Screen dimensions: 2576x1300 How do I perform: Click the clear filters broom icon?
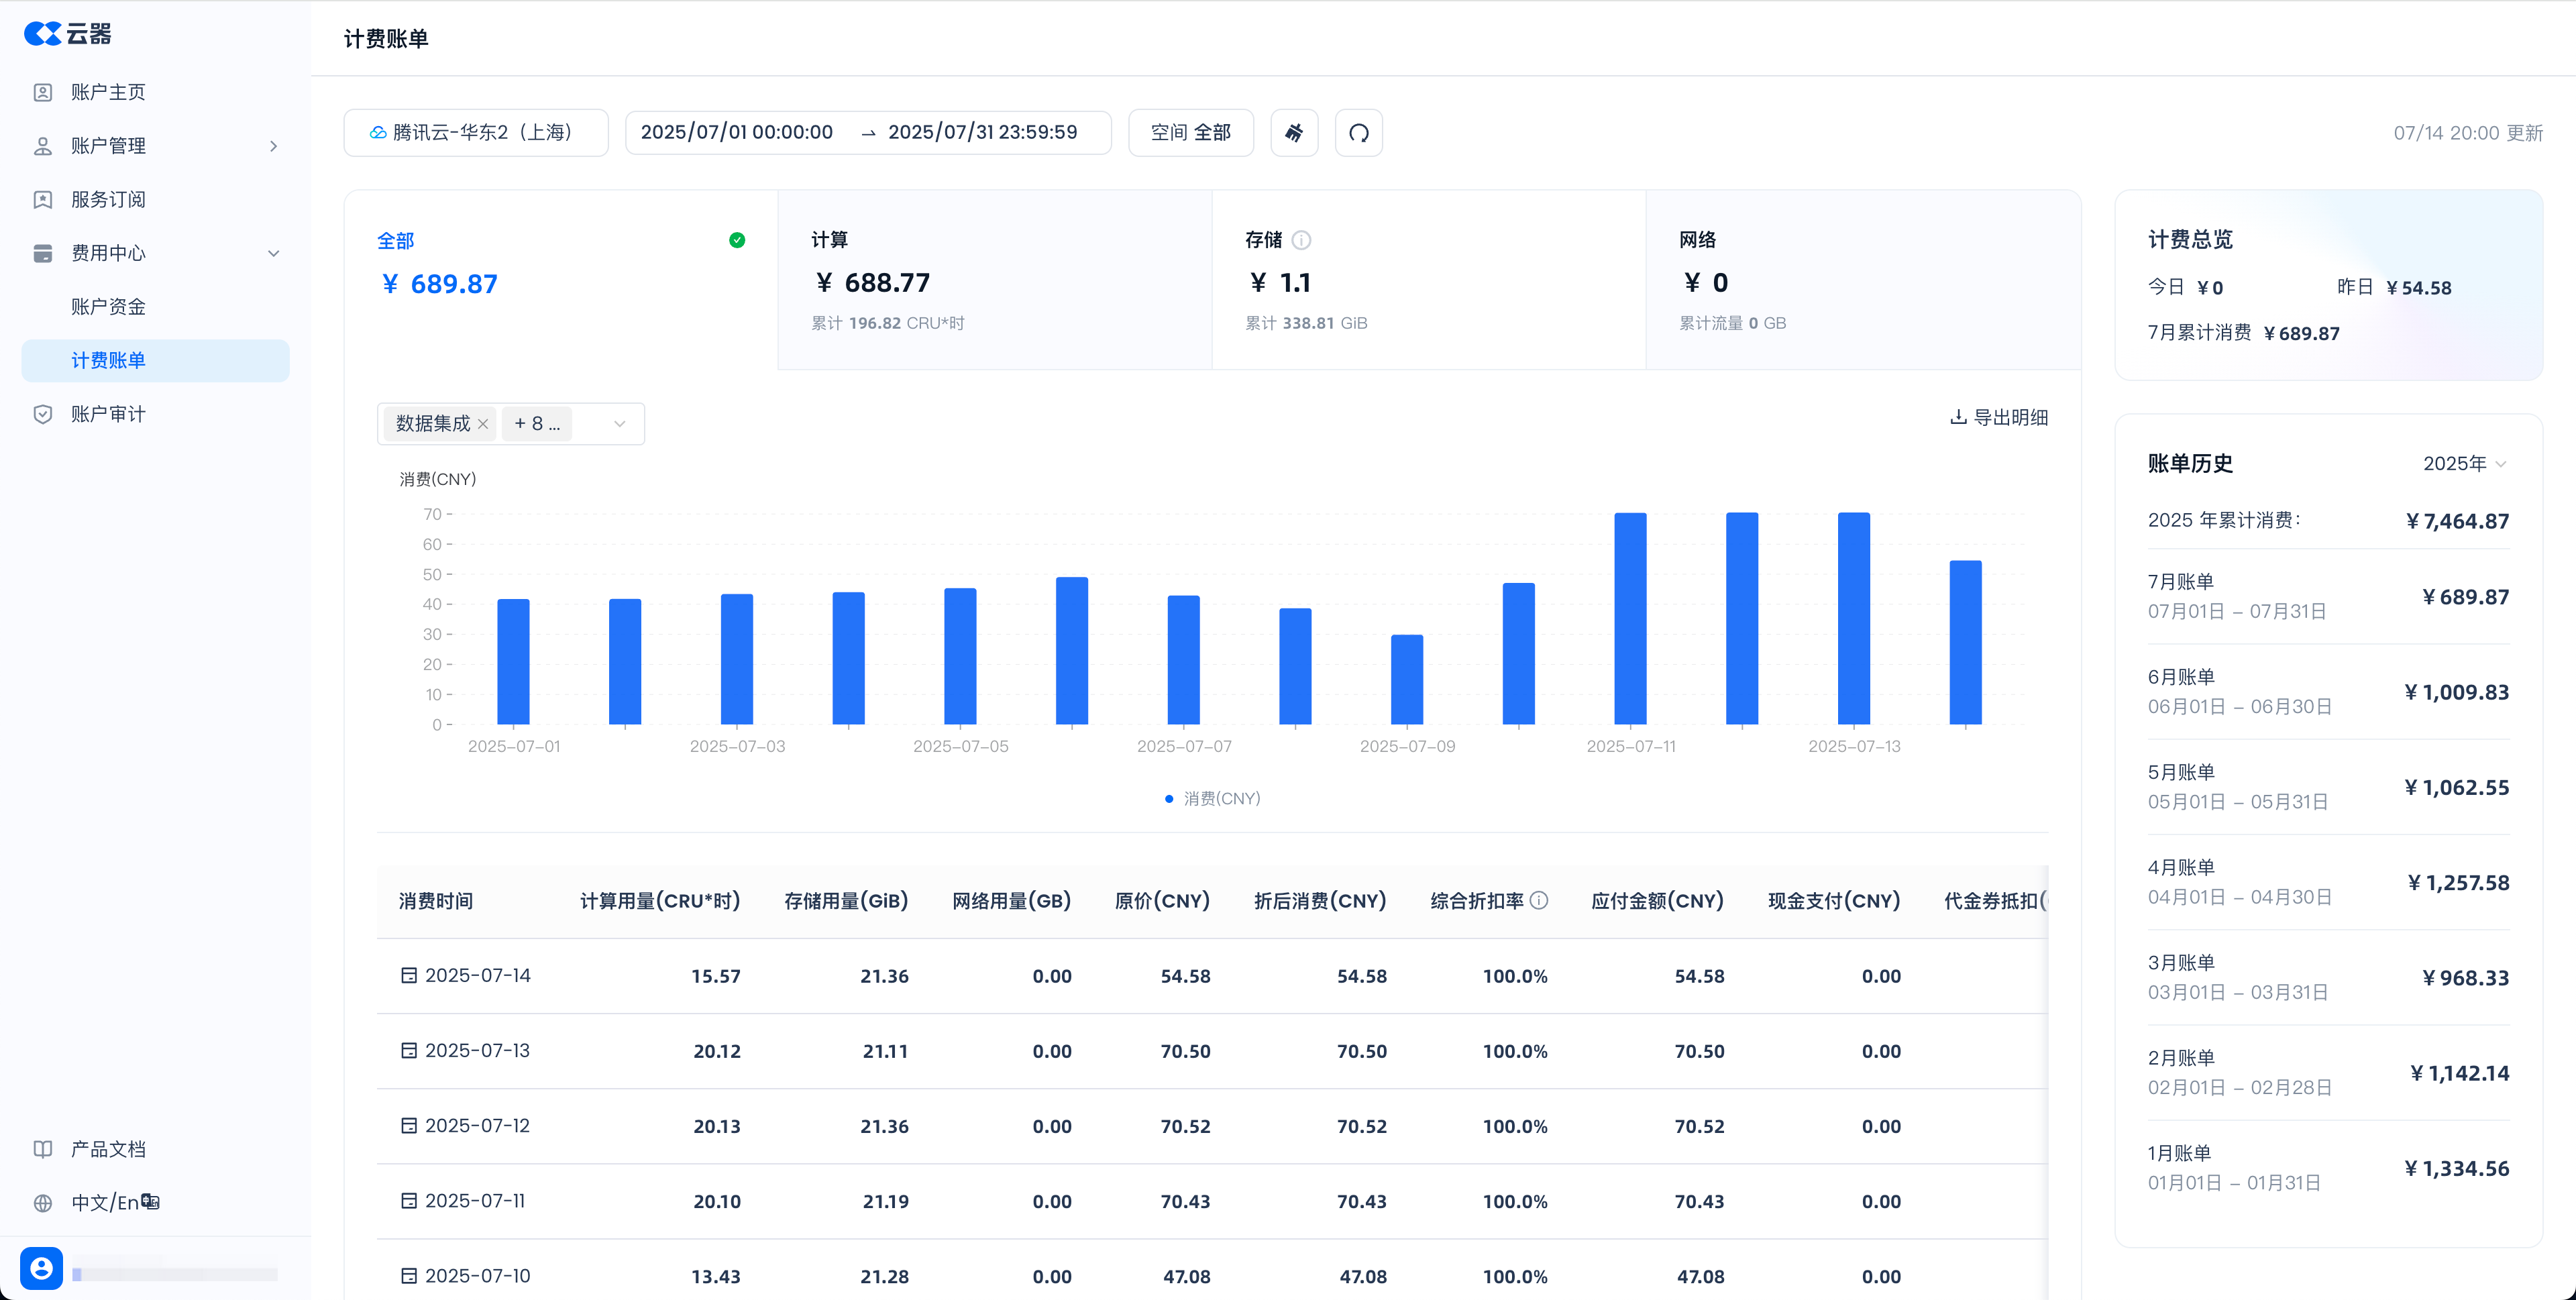(1294, 133)
